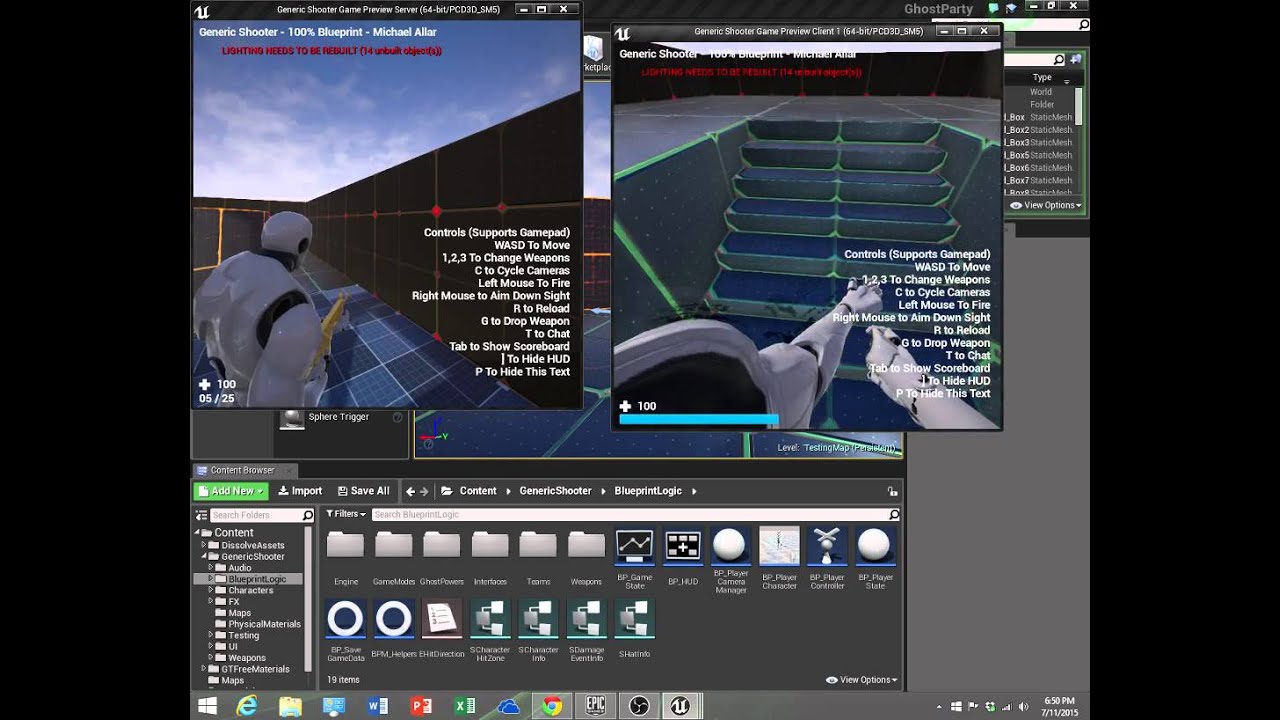The width and height of the screenshot is (1280, 720).
Task: Expand the GTFreeMaterials folder tree node
Action: coord(204,669)
